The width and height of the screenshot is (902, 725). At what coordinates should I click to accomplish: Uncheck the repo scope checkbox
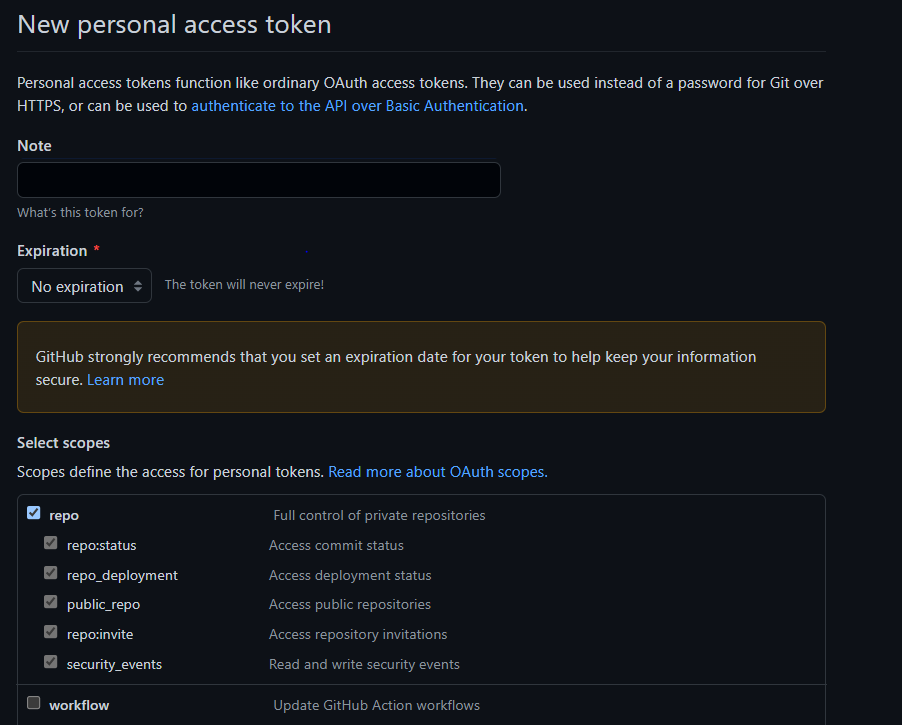(x=34, y=513)
